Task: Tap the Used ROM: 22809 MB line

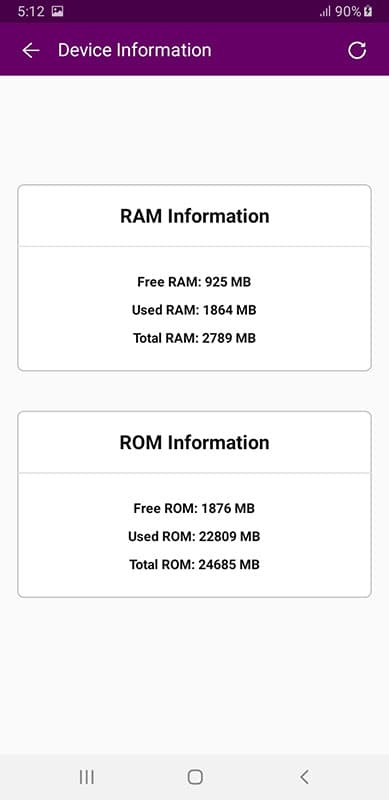Action: pos(194,536)
